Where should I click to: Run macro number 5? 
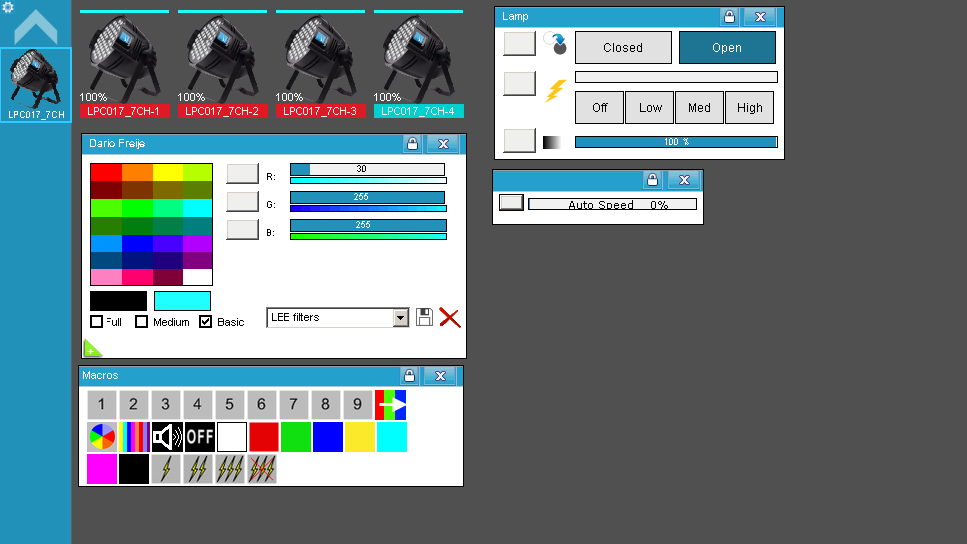pos(229,405)
